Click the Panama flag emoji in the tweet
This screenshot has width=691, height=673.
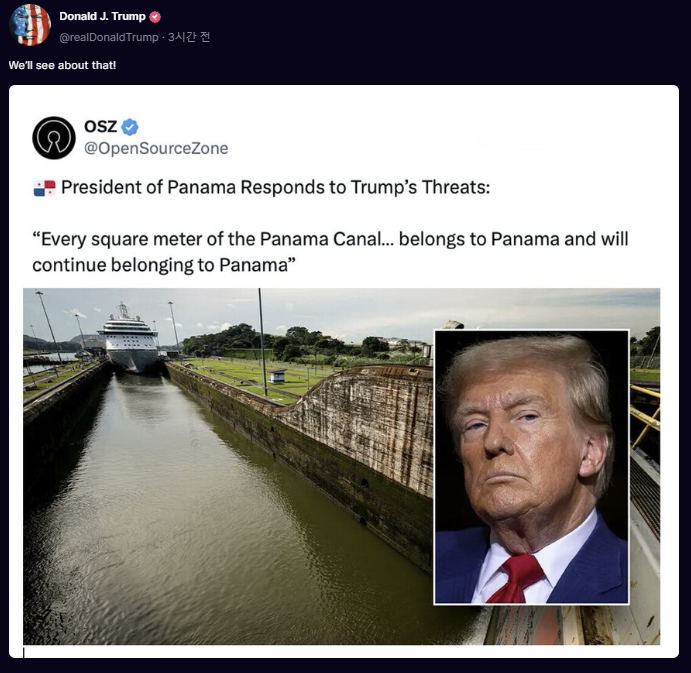[45, 188]
